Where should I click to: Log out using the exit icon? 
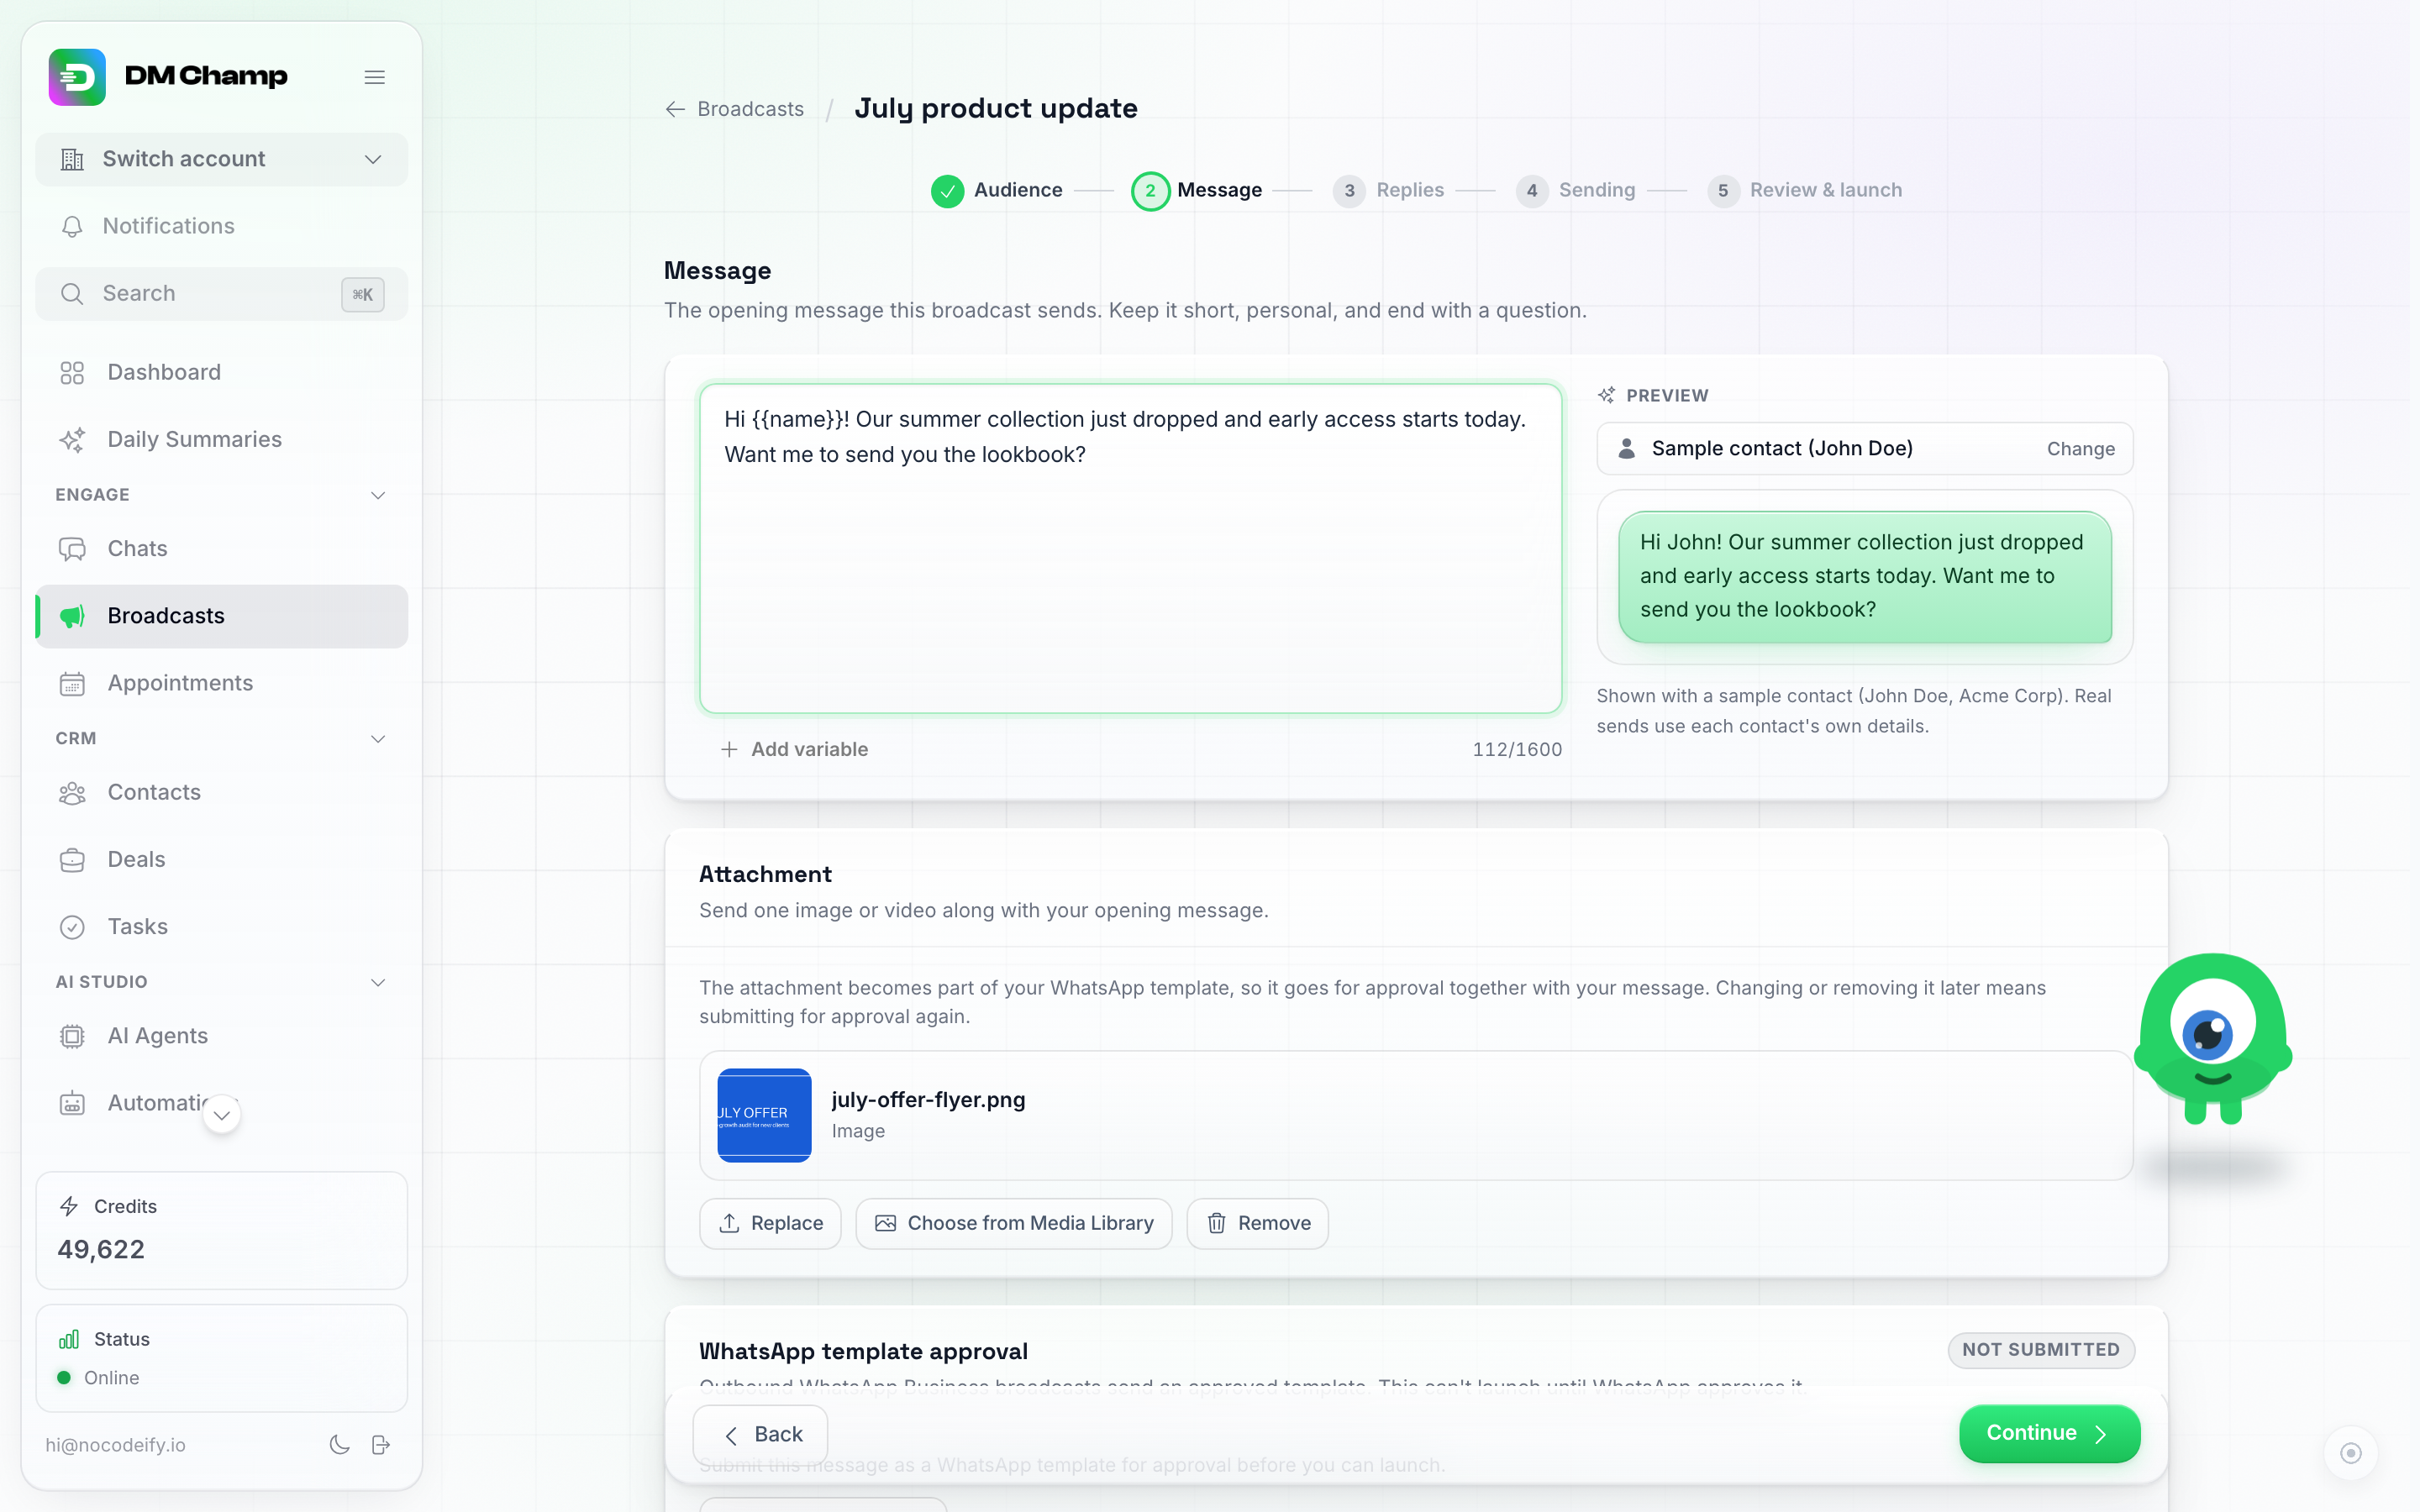(381, 1444)
